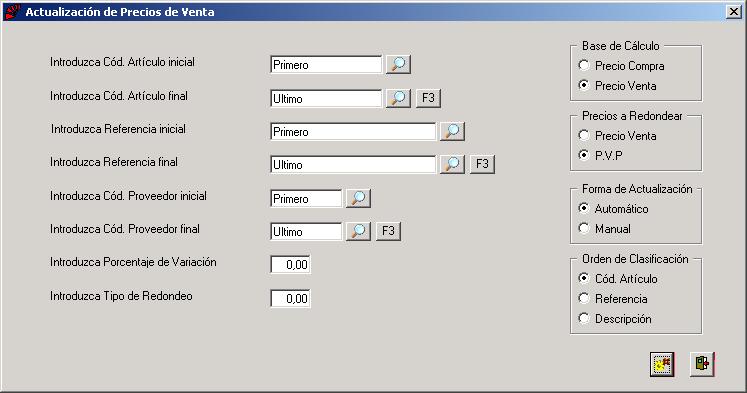The image size is (747, 393).
Task: Open search for Cód. Artículo inicial
Action: click(x=398, y=64)
